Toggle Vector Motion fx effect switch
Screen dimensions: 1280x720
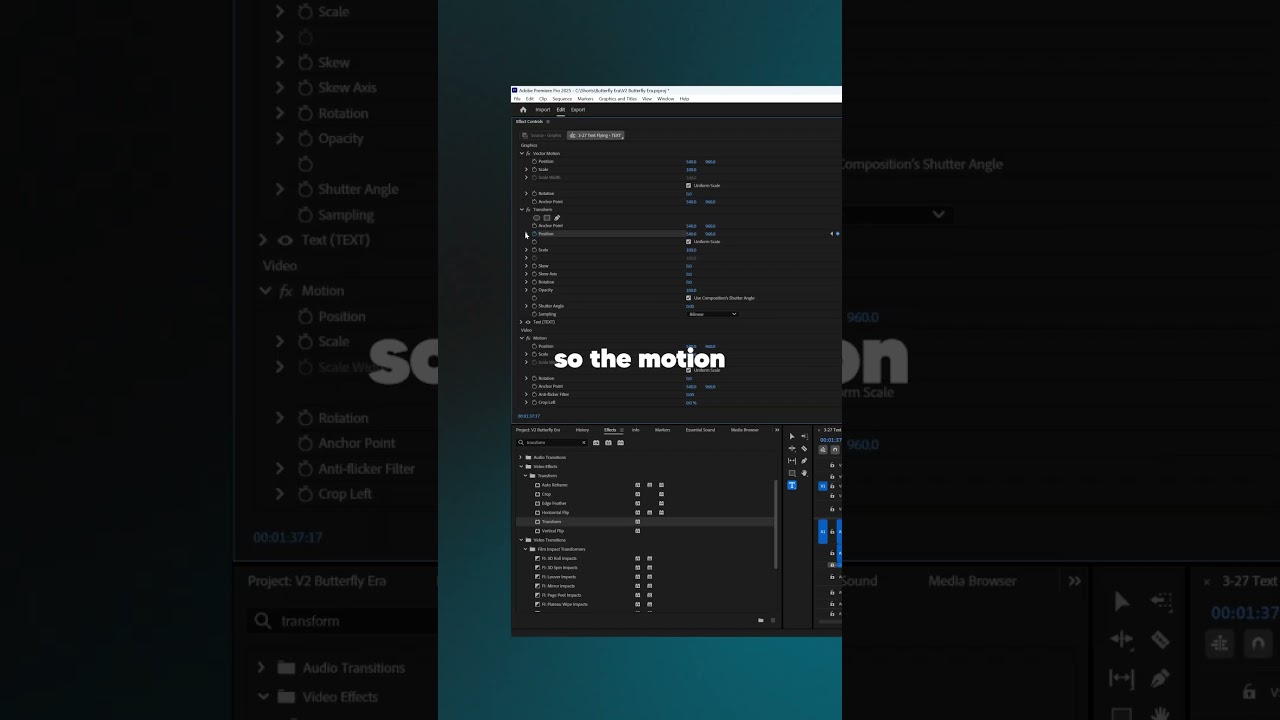coord(528,153)
